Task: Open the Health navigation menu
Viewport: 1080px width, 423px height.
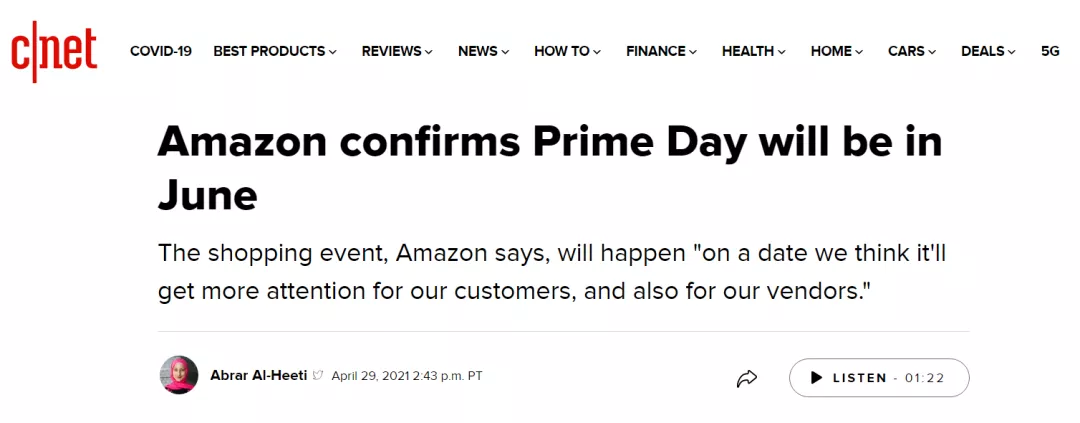Action: 754,52
